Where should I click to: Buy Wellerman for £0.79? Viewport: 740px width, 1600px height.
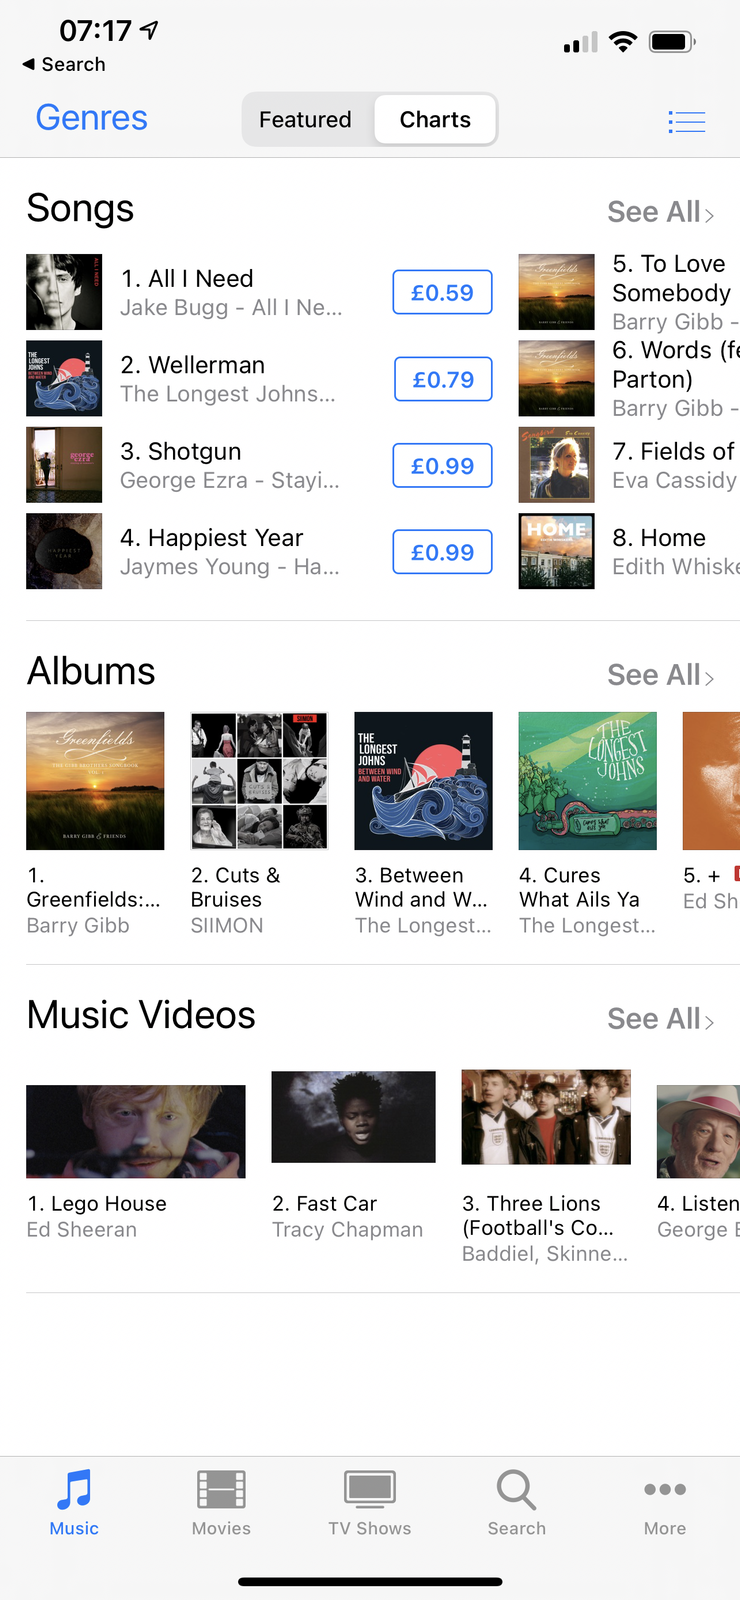tap(443, 379)
